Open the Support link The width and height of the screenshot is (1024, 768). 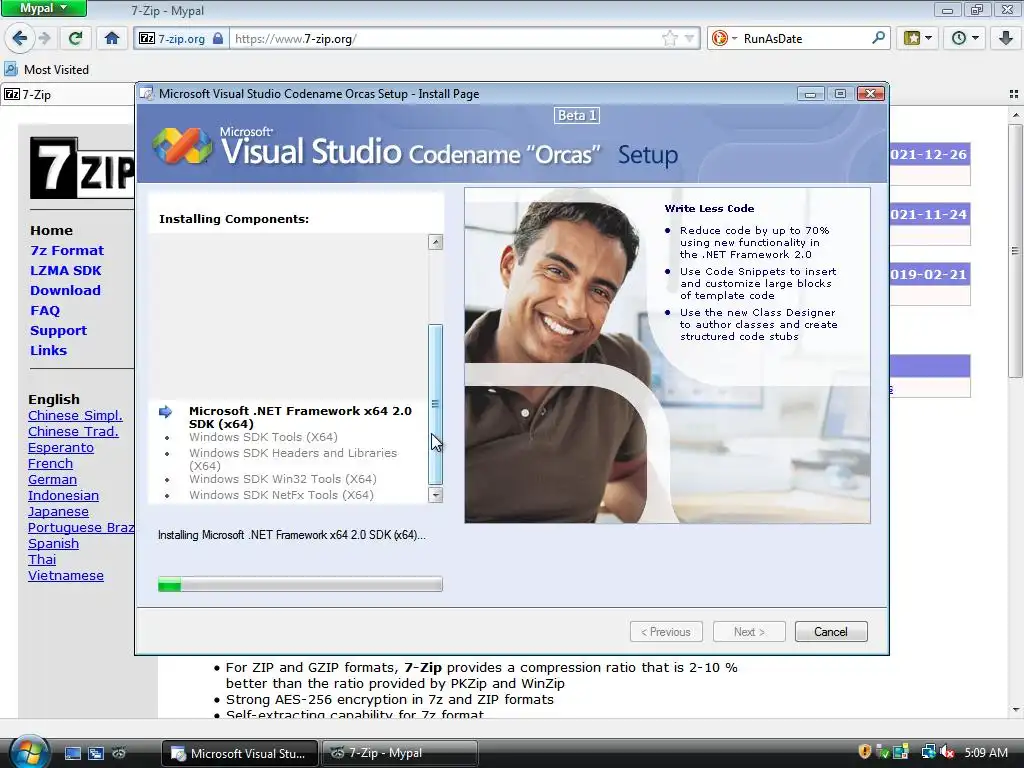coord(58,330)
